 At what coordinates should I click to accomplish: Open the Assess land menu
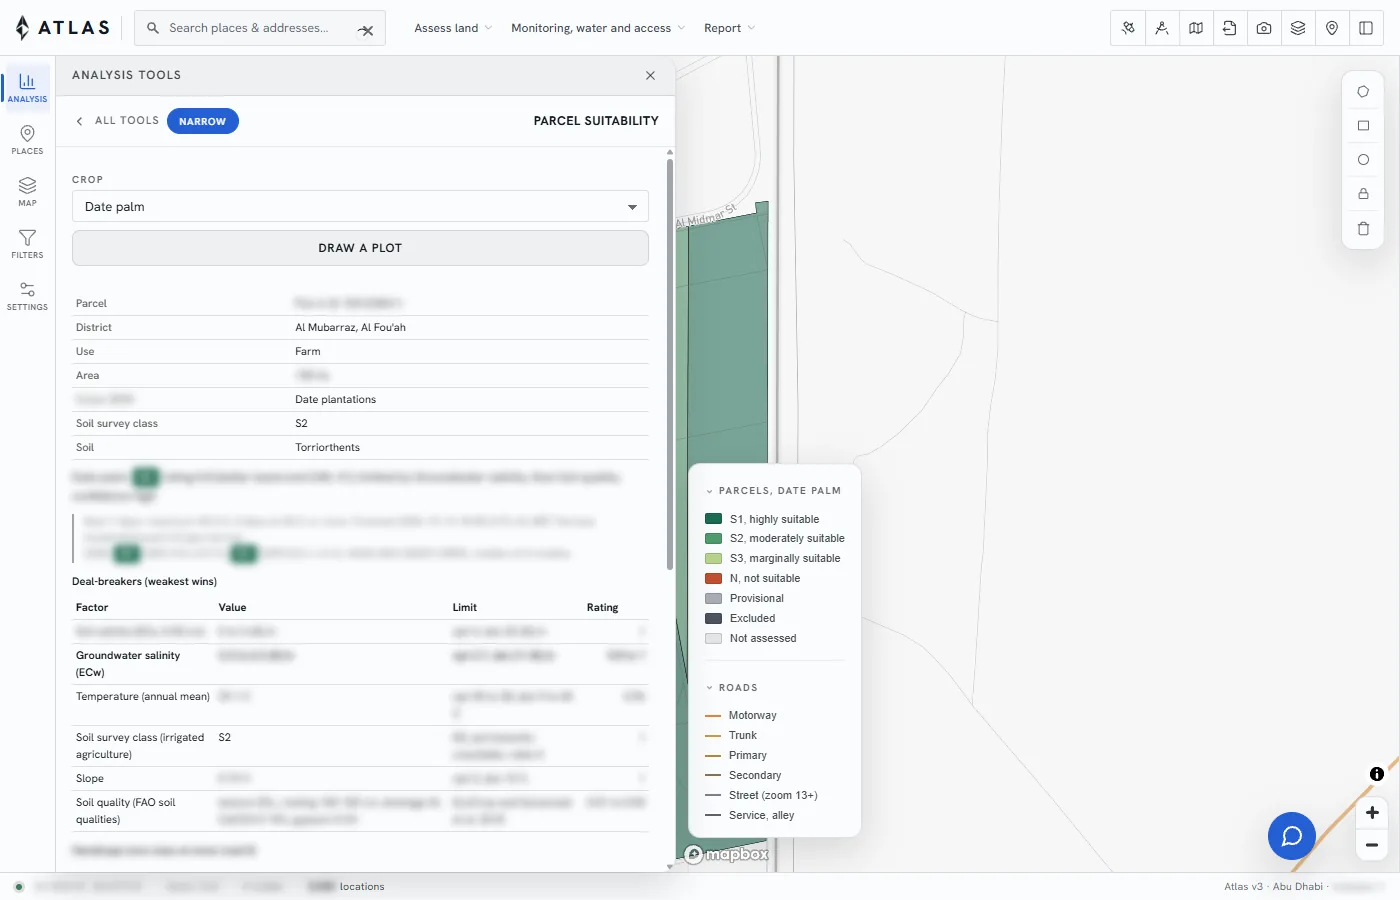(x=453, y=28)
